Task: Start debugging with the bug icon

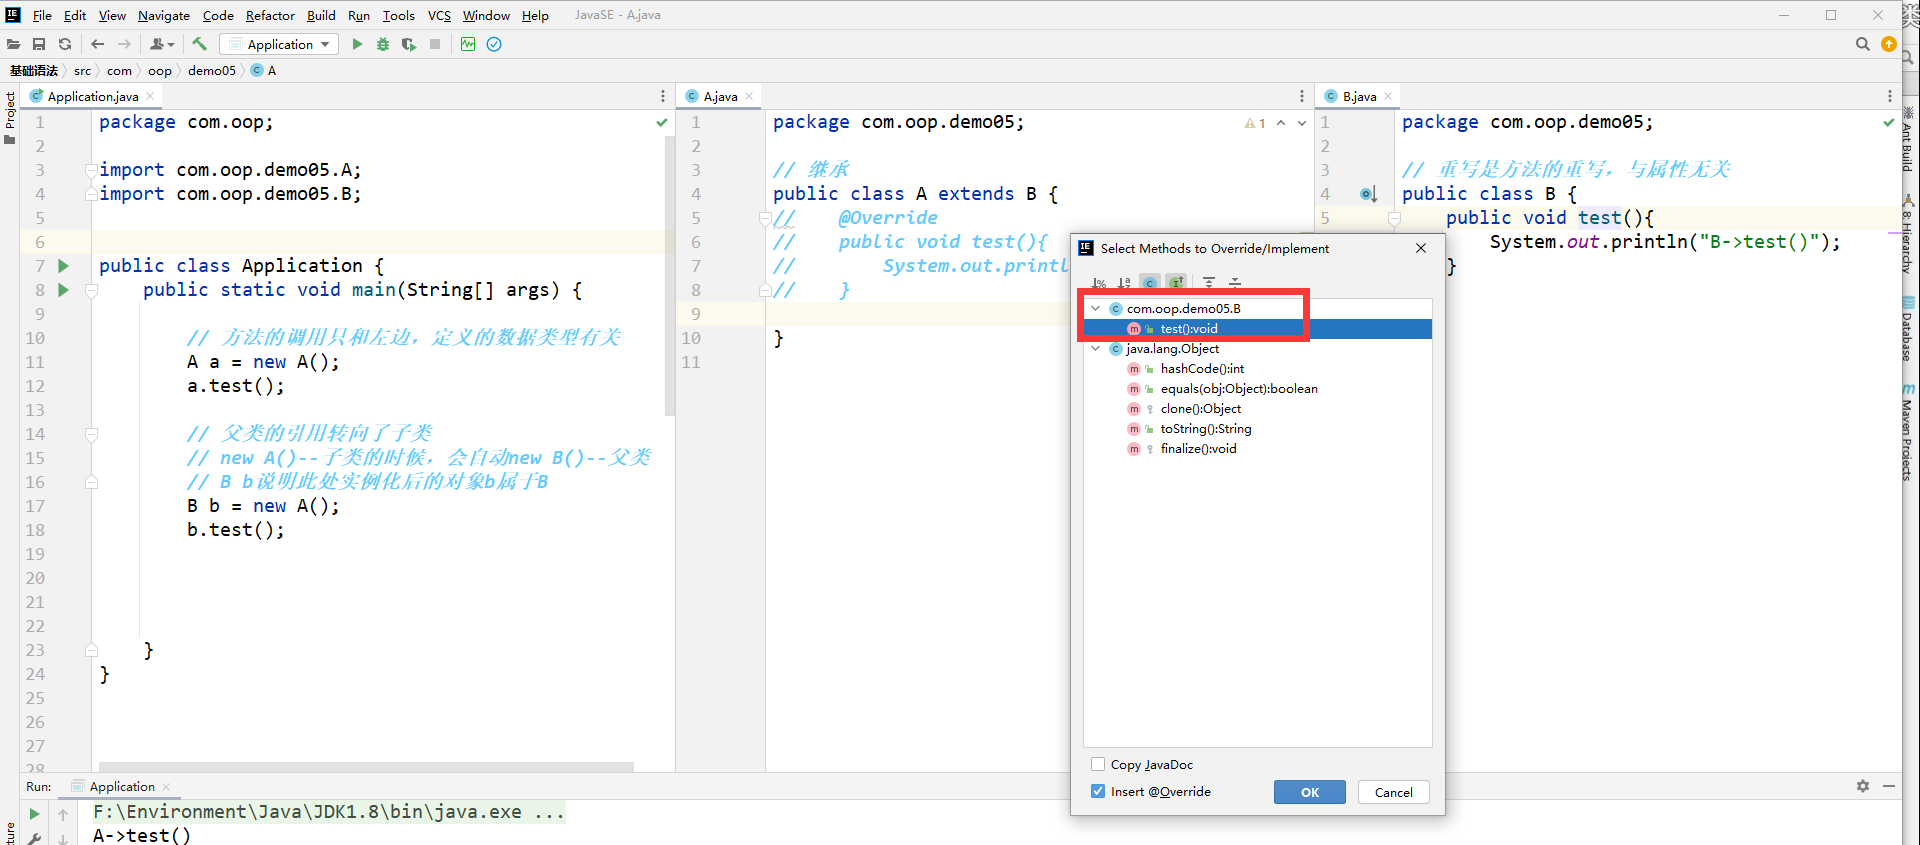Action: [x=383, y=44]
